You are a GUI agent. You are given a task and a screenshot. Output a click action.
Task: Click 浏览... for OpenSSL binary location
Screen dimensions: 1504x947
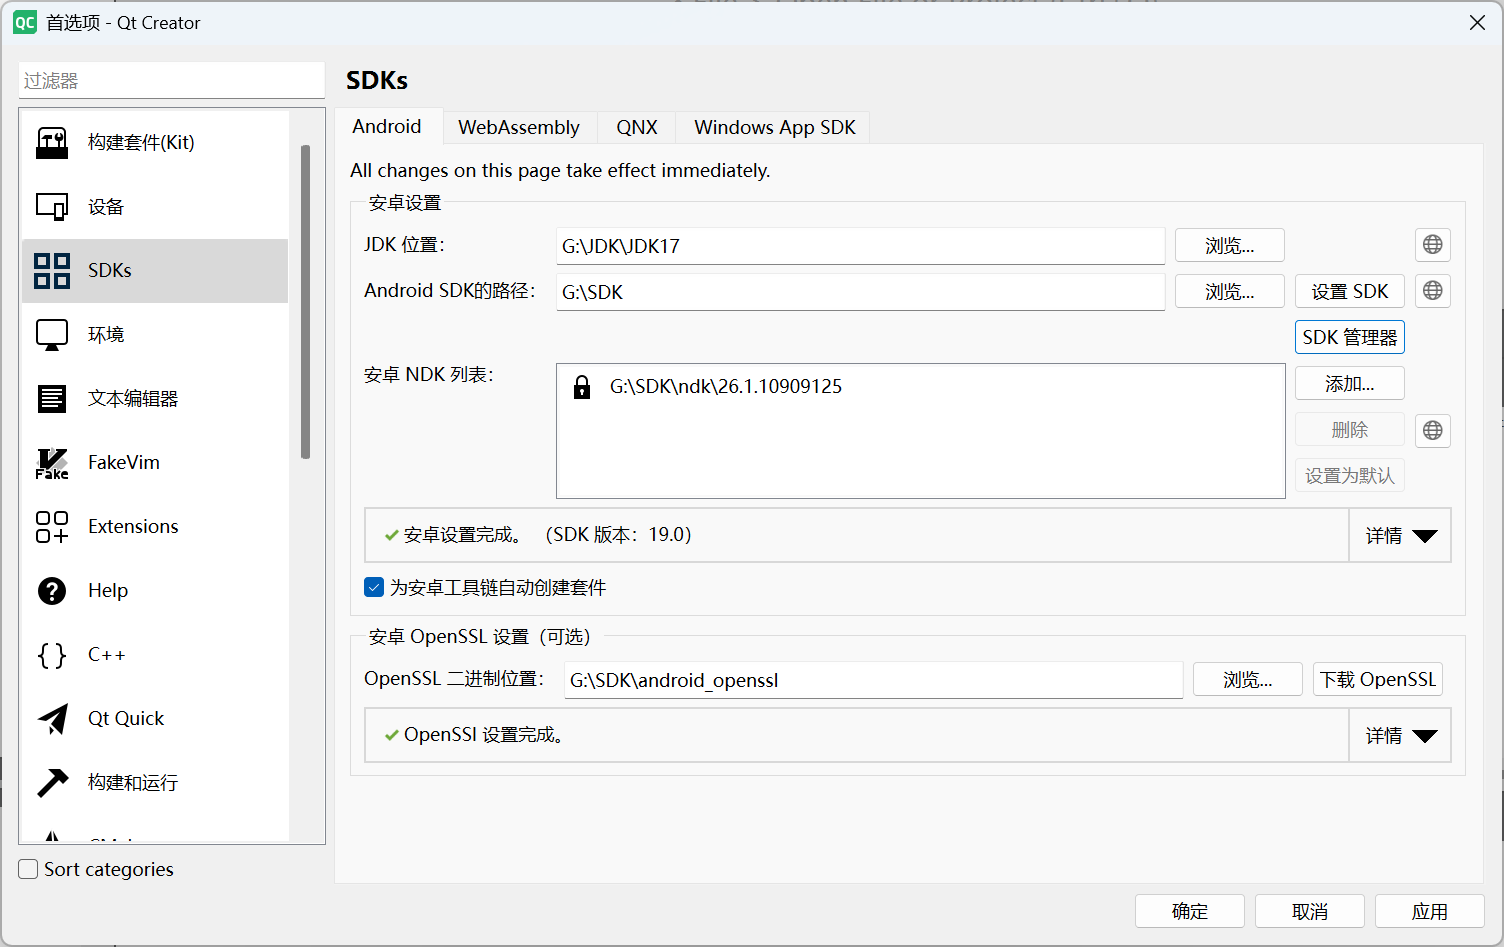1248,679
